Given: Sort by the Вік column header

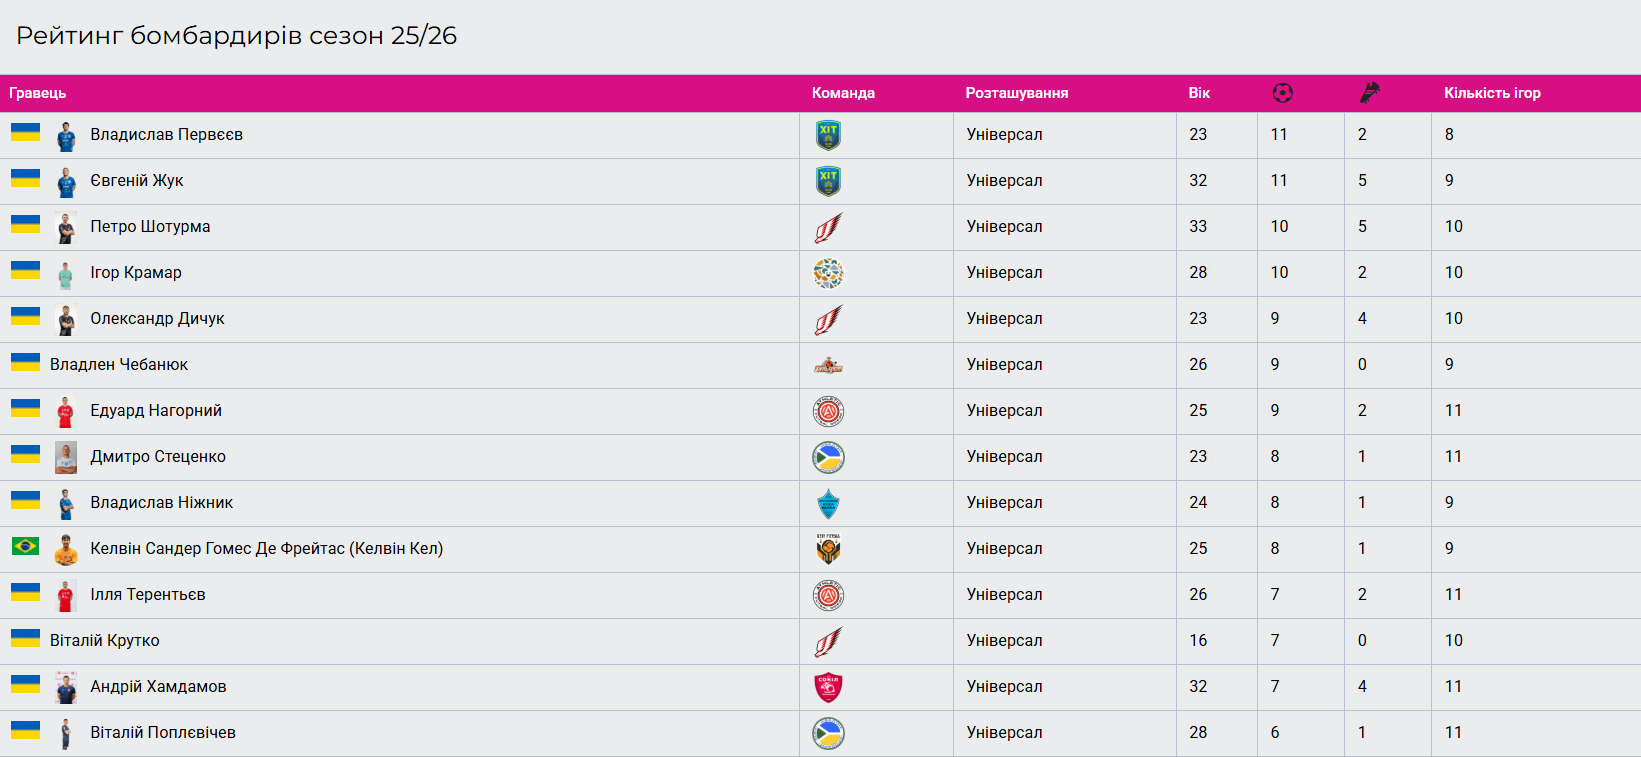Looking at the screenshot, I should point(1199,93).
